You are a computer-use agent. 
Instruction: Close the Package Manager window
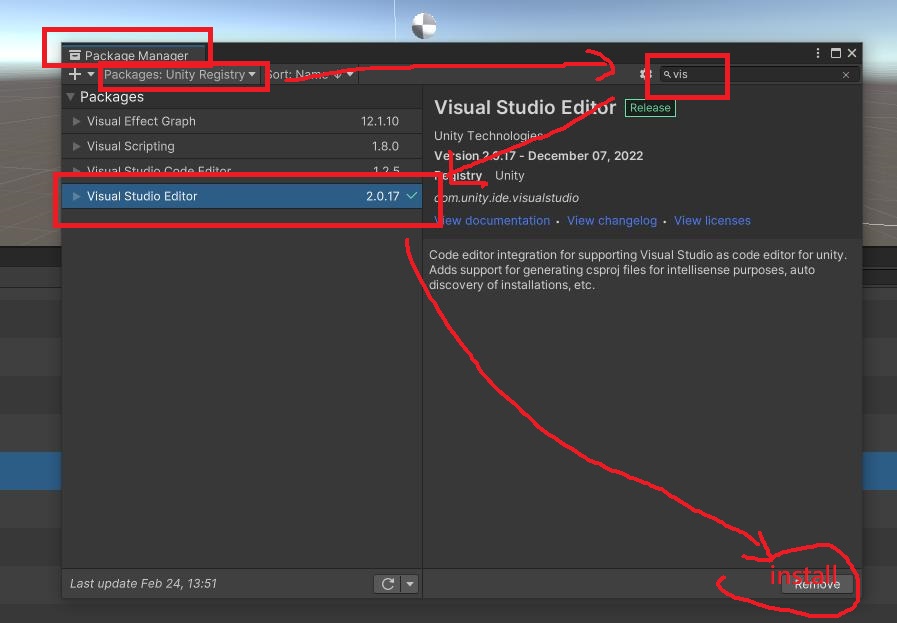pos(852,53)
